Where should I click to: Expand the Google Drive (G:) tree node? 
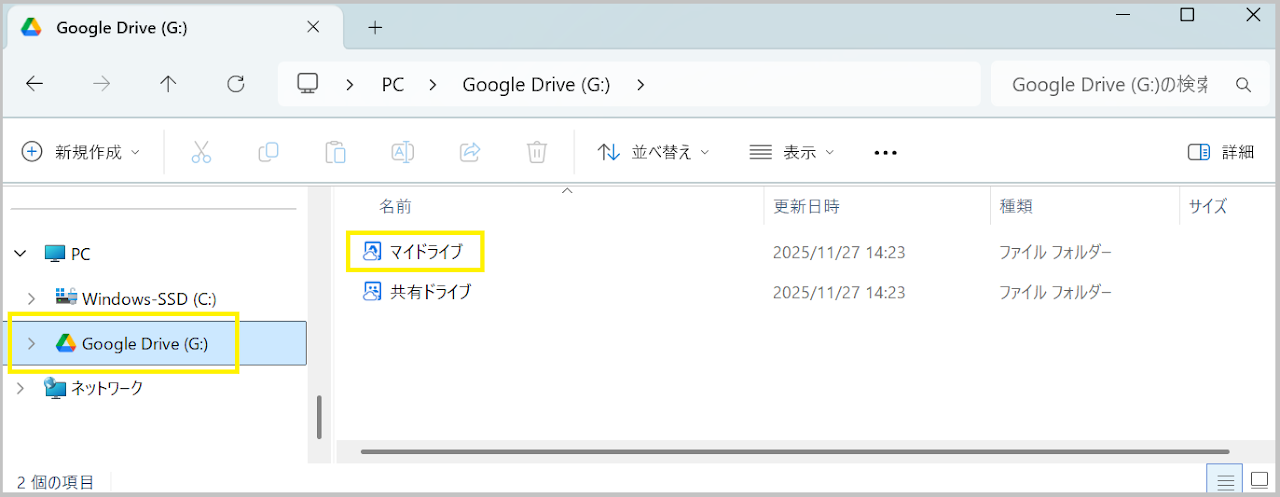32,344
